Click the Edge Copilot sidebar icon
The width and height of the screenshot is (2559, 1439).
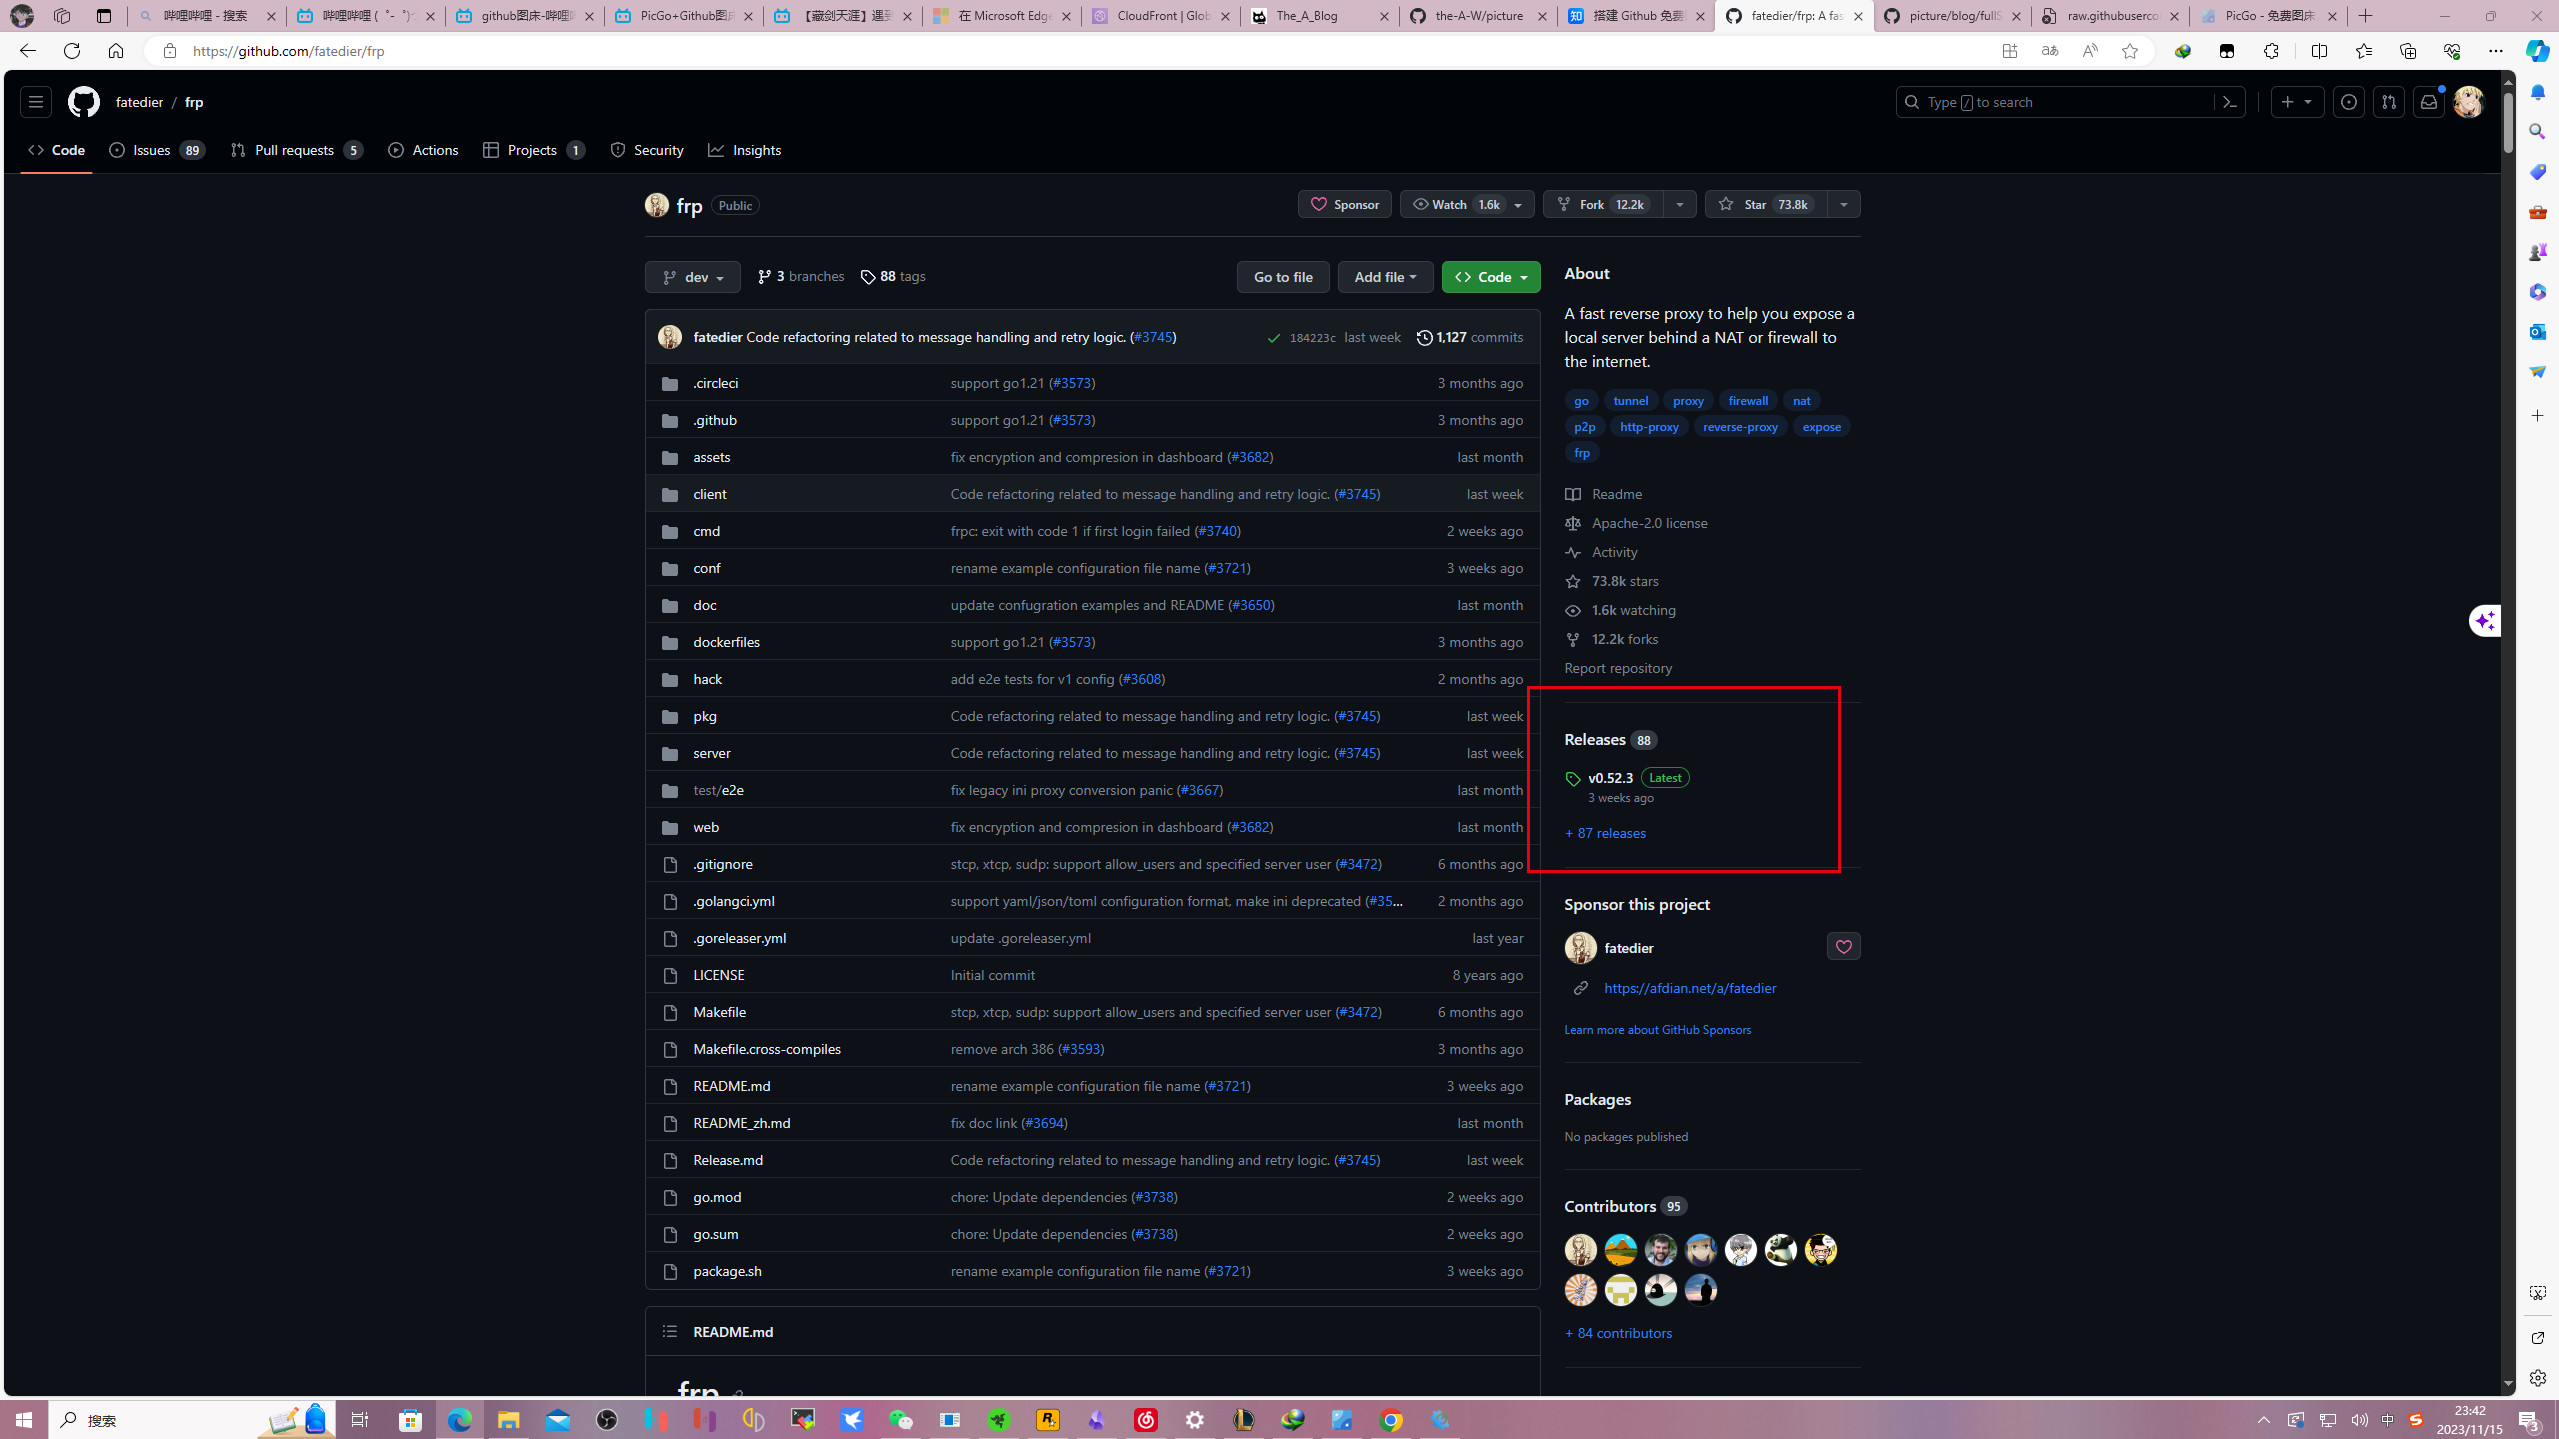tap(2537, 51)
